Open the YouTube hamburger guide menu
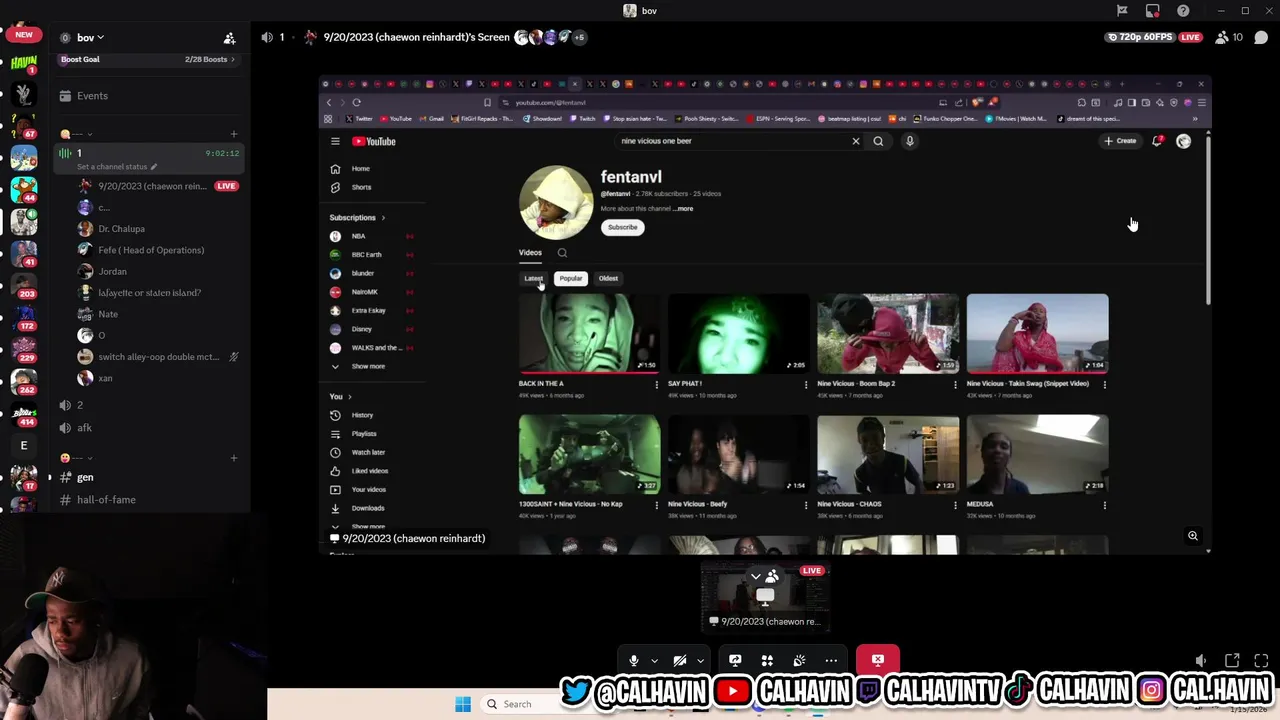This screenshot has height=720, width=1280. click(x=335, y=141)
